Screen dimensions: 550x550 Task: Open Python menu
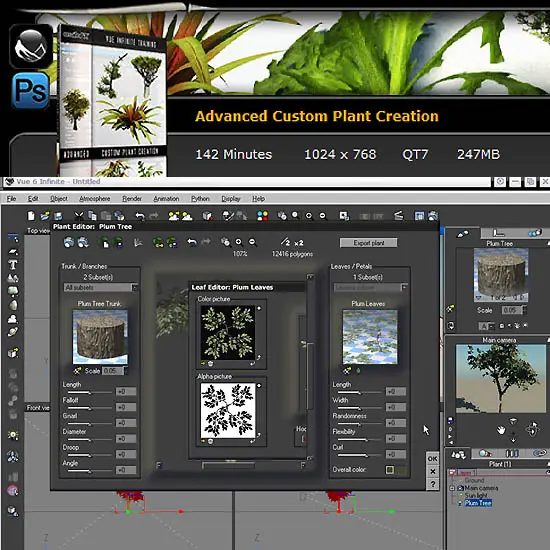200,199
